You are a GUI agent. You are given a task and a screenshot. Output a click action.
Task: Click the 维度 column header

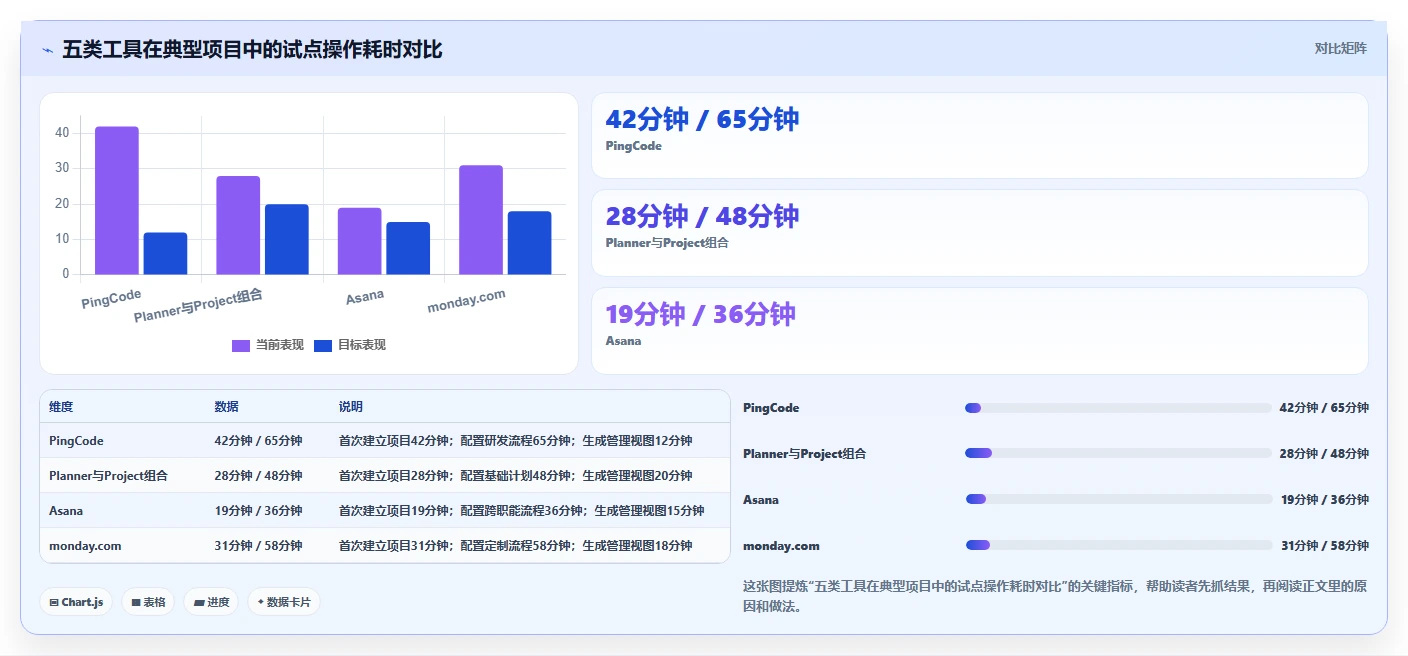(61, 407)
